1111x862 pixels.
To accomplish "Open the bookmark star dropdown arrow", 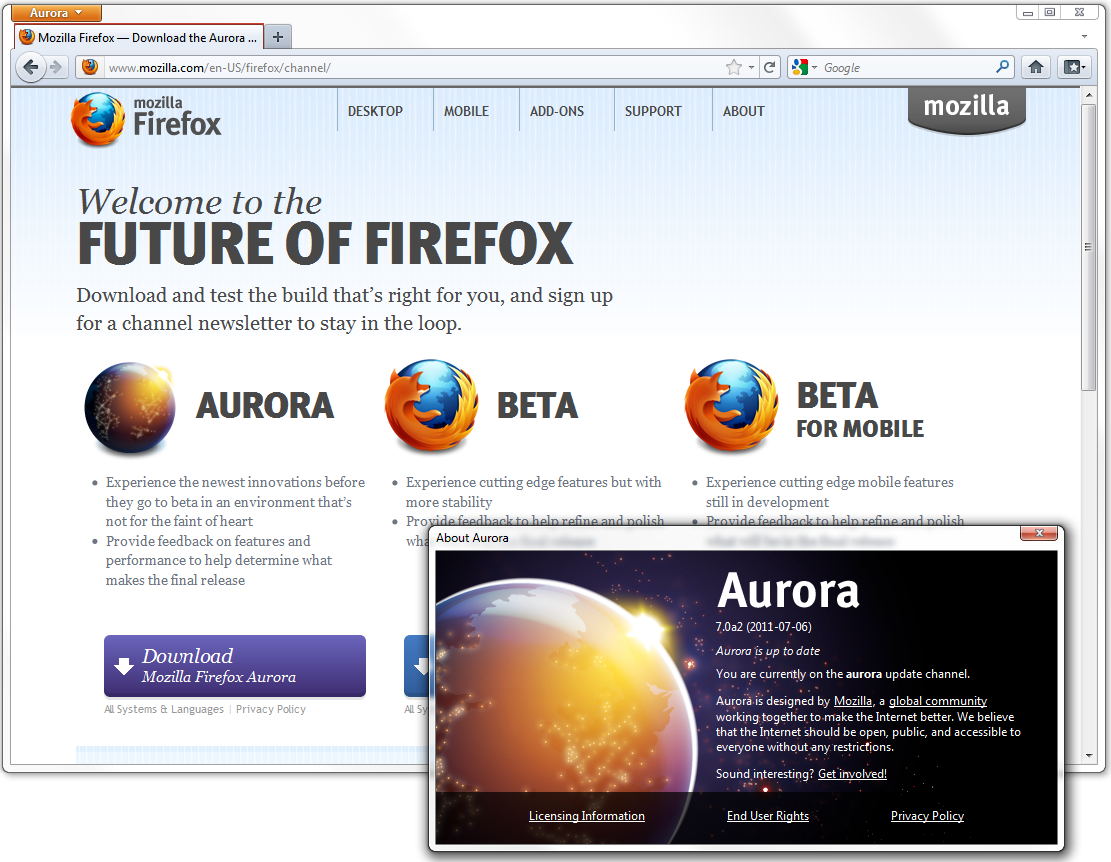I will [x=750, y=67].
